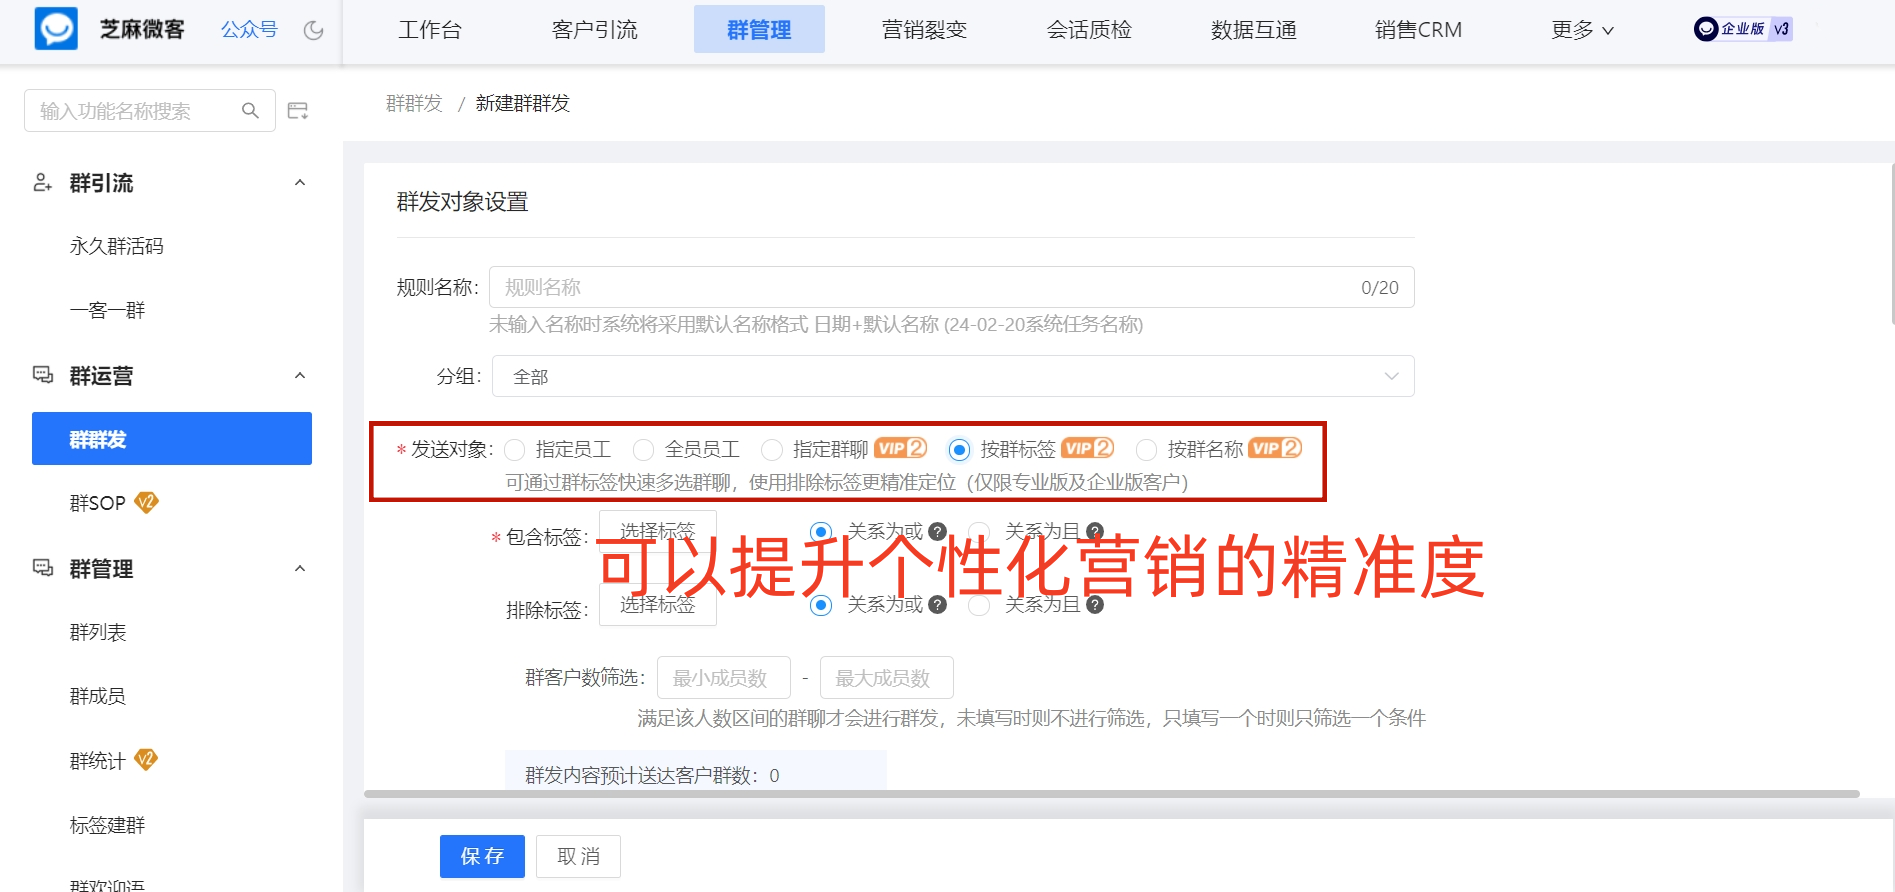The height and width of the screenshot is (892, 1895).
Task: Click the 群引流 section icon
Action: click(x=43, y=183)
